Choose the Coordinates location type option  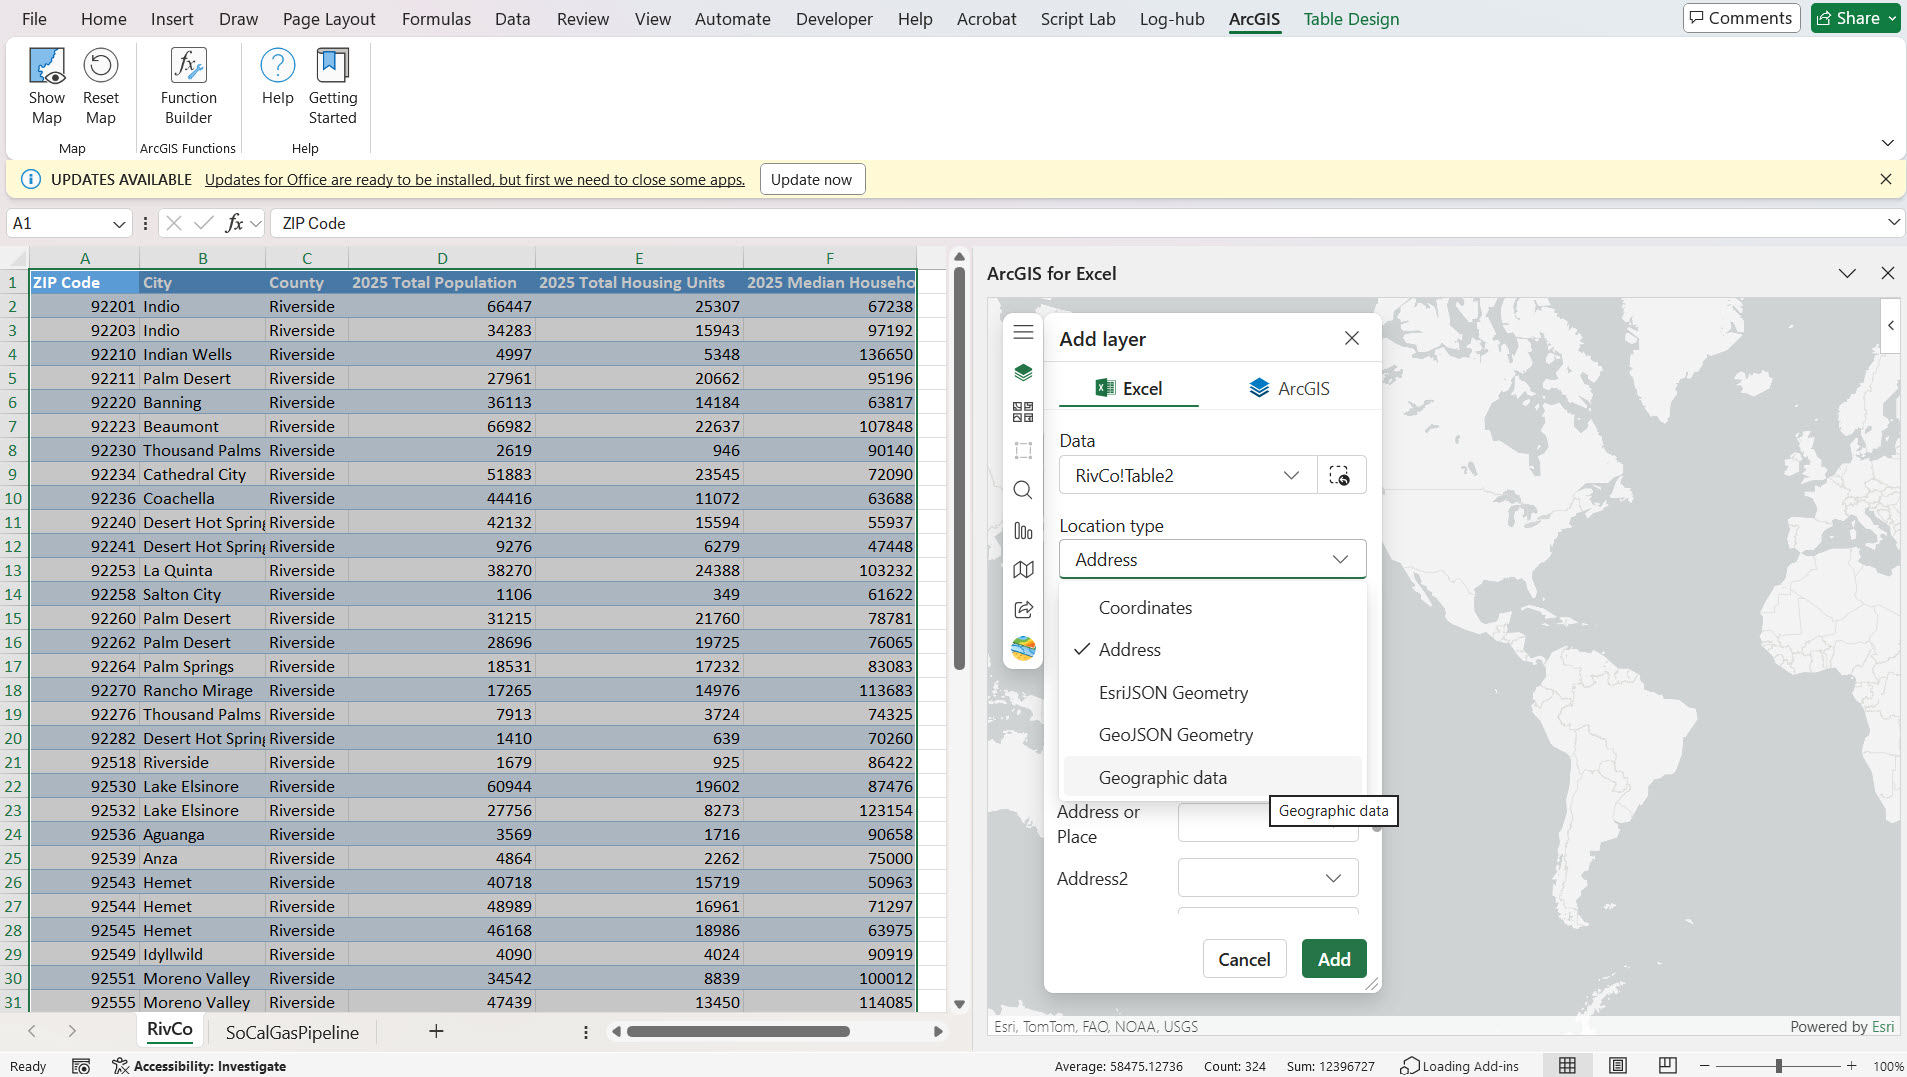point(1145,608)
